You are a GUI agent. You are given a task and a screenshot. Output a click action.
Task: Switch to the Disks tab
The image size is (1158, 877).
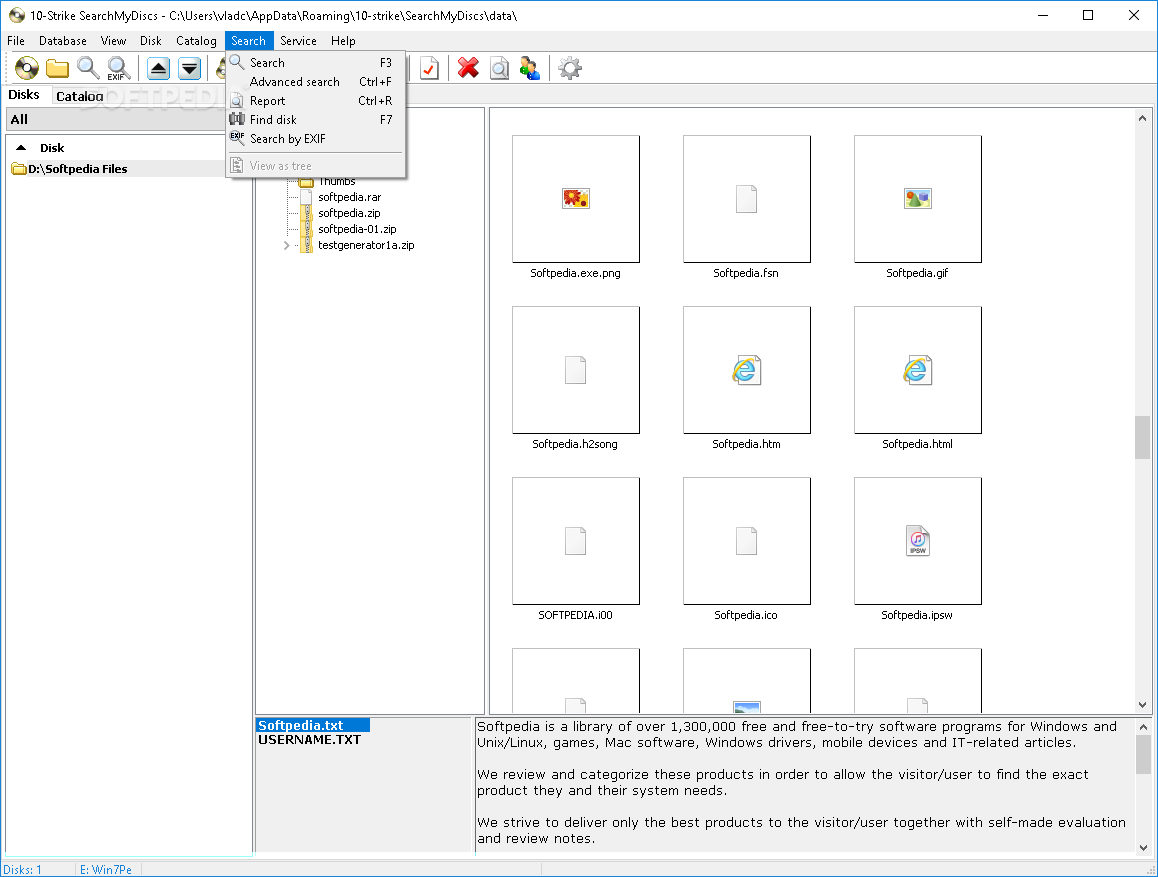click(x=24, y=94)
